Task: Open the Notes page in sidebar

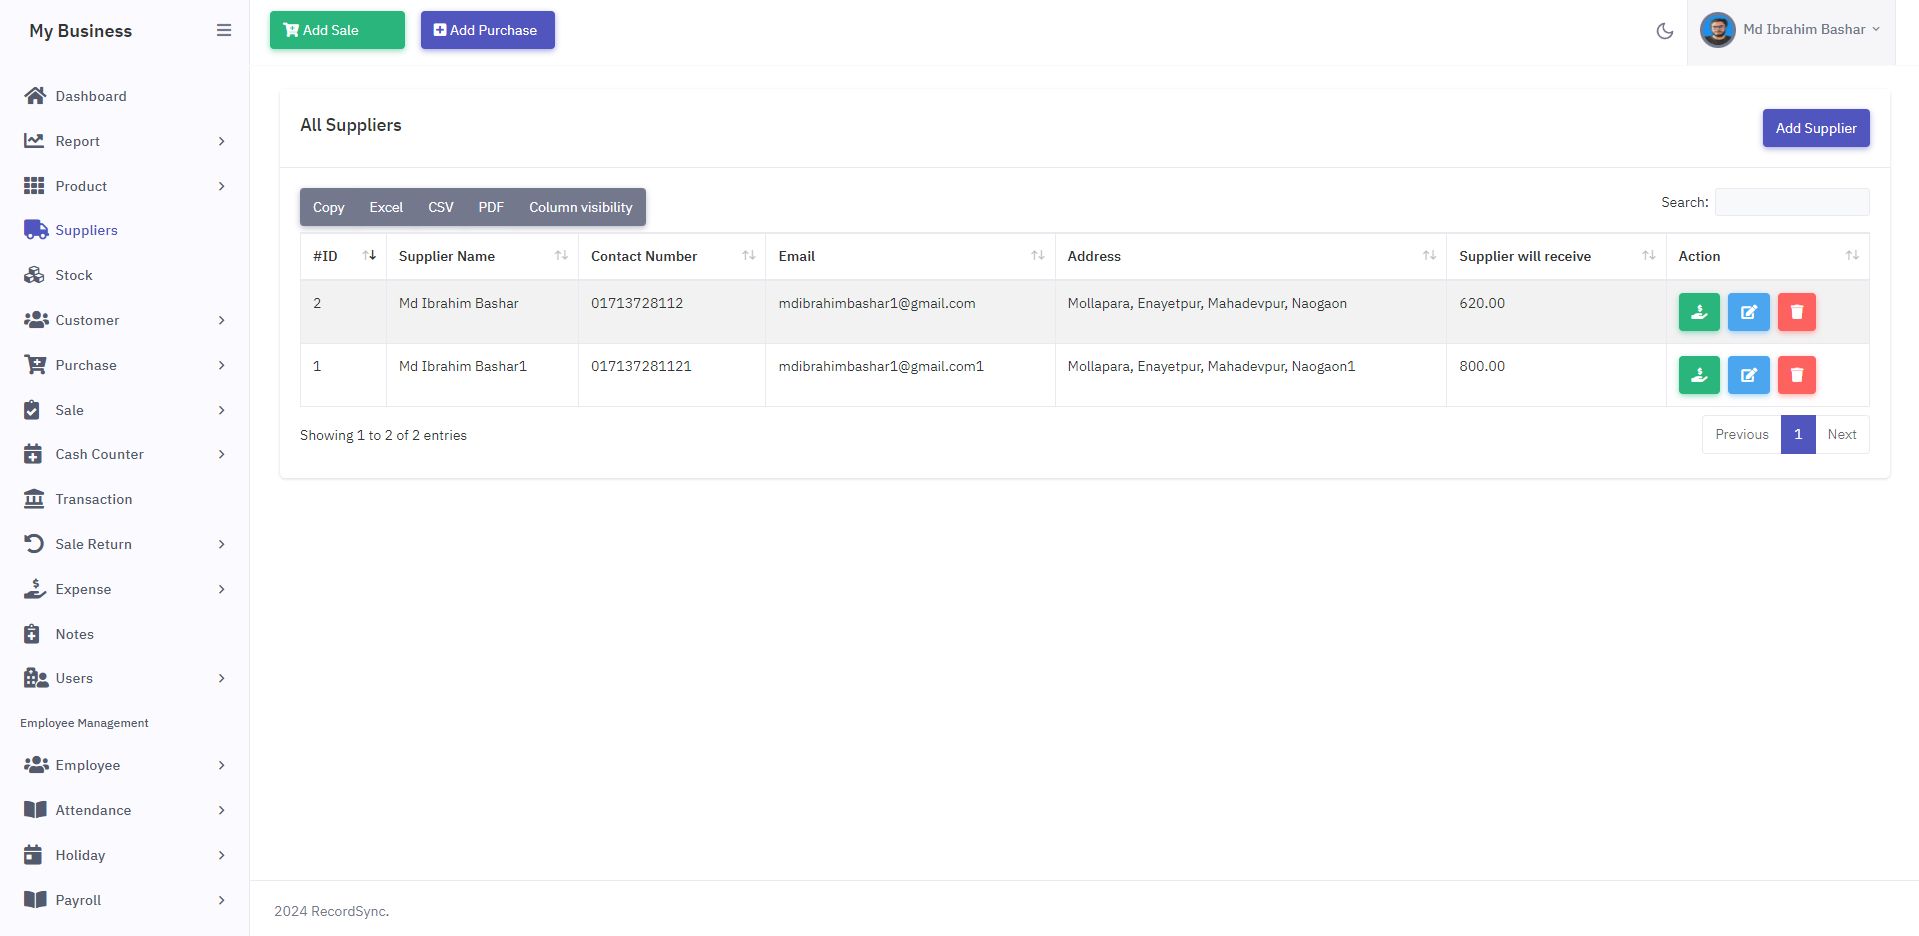Action: (74, 634)
